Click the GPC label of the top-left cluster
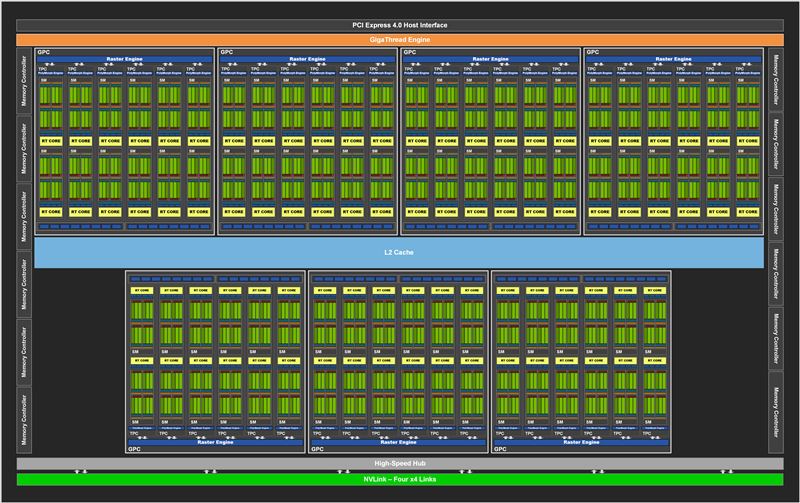This screenshot has height=503, width=800. [x=44, y=51]
